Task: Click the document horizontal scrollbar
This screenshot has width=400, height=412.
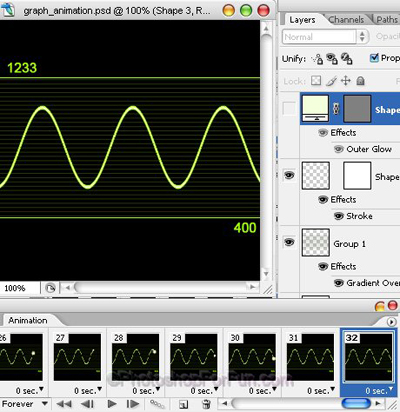Action: tap(162, 287)
